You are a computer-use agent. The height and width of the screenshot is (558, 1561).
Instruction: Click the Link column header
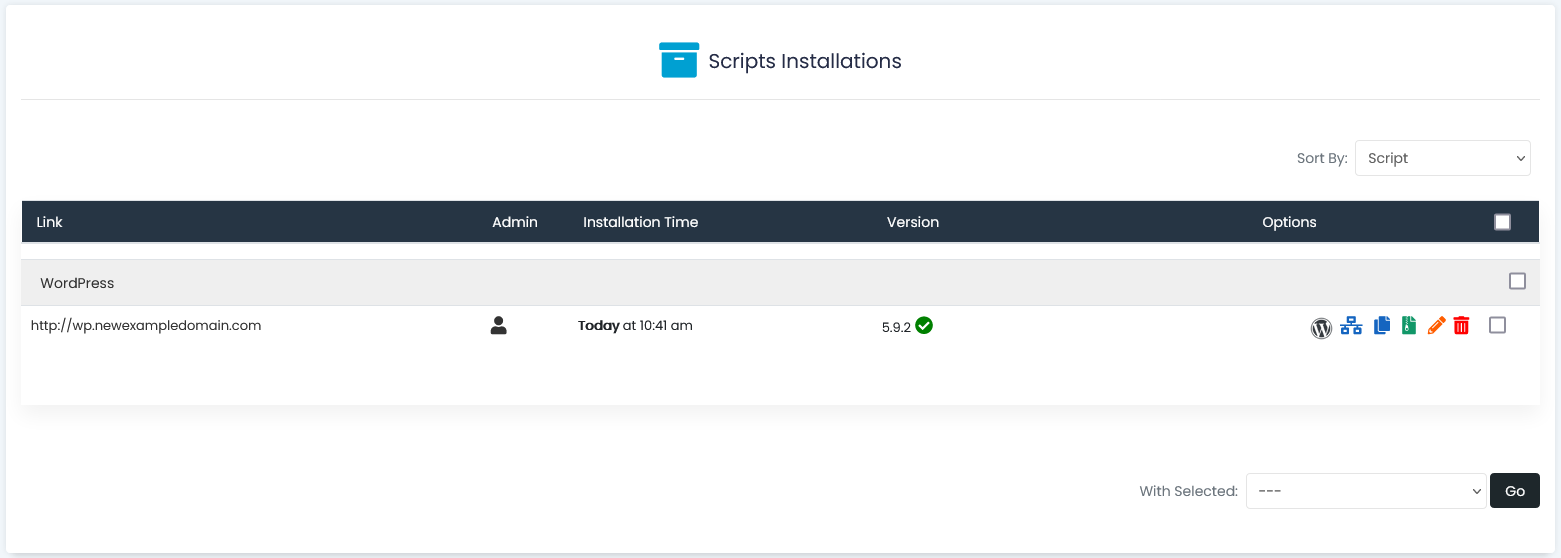(x=49, y=222)
